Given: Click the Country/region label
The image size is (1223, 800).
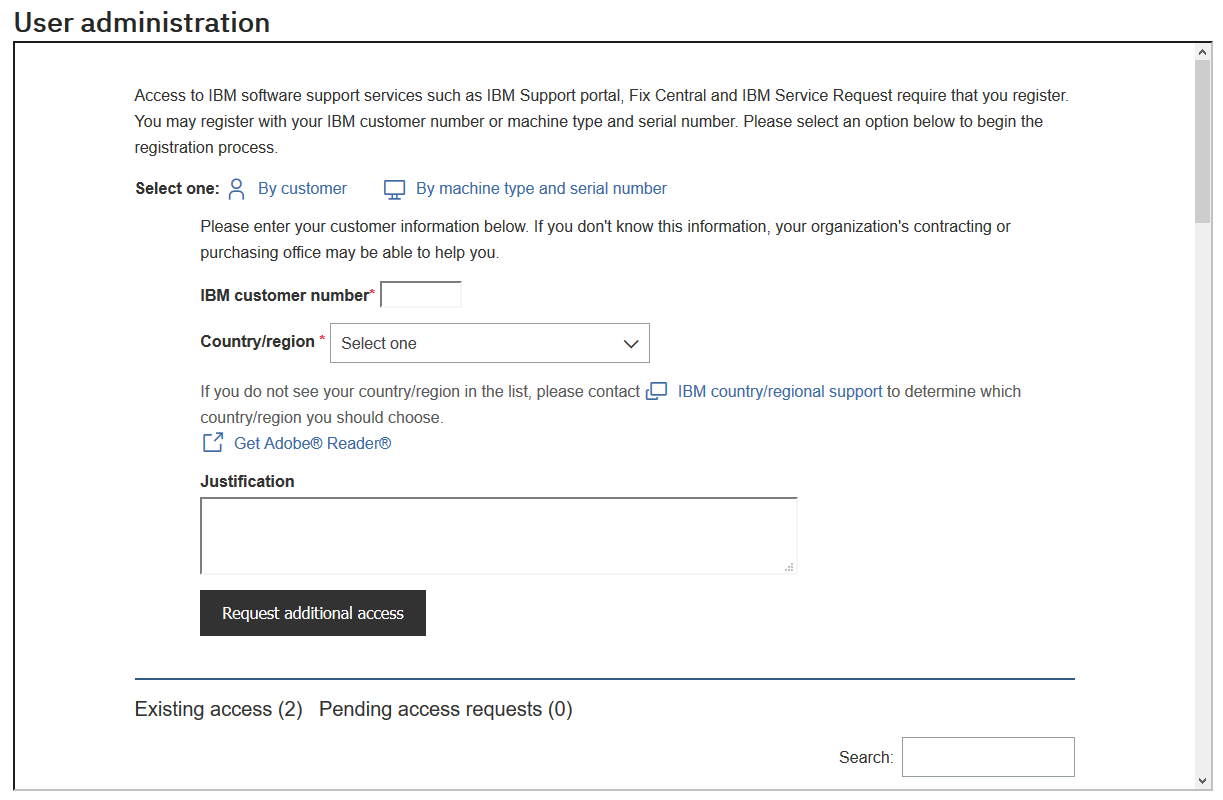Looking at the screenshot, I should (258, 341).
